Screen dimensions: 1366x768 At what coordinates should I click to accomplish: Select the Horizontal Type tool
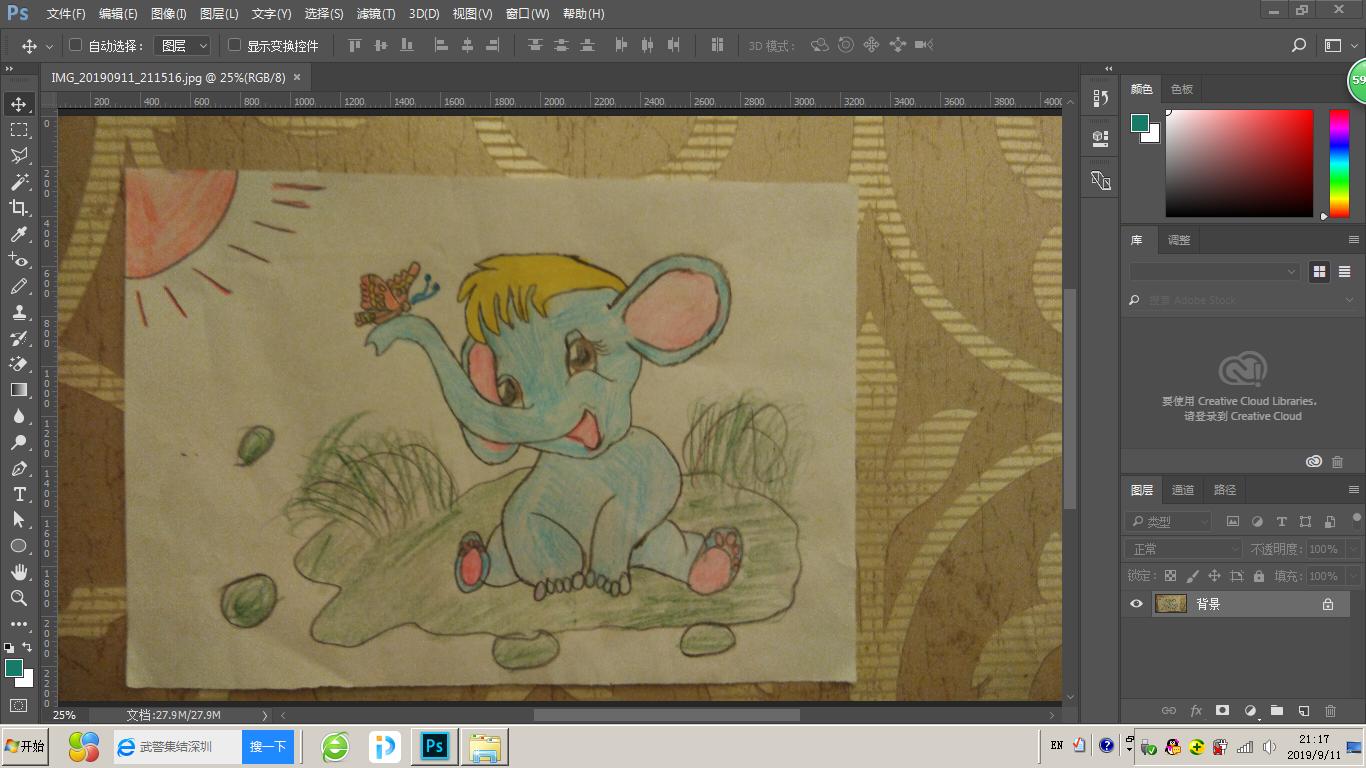point(19,494)
